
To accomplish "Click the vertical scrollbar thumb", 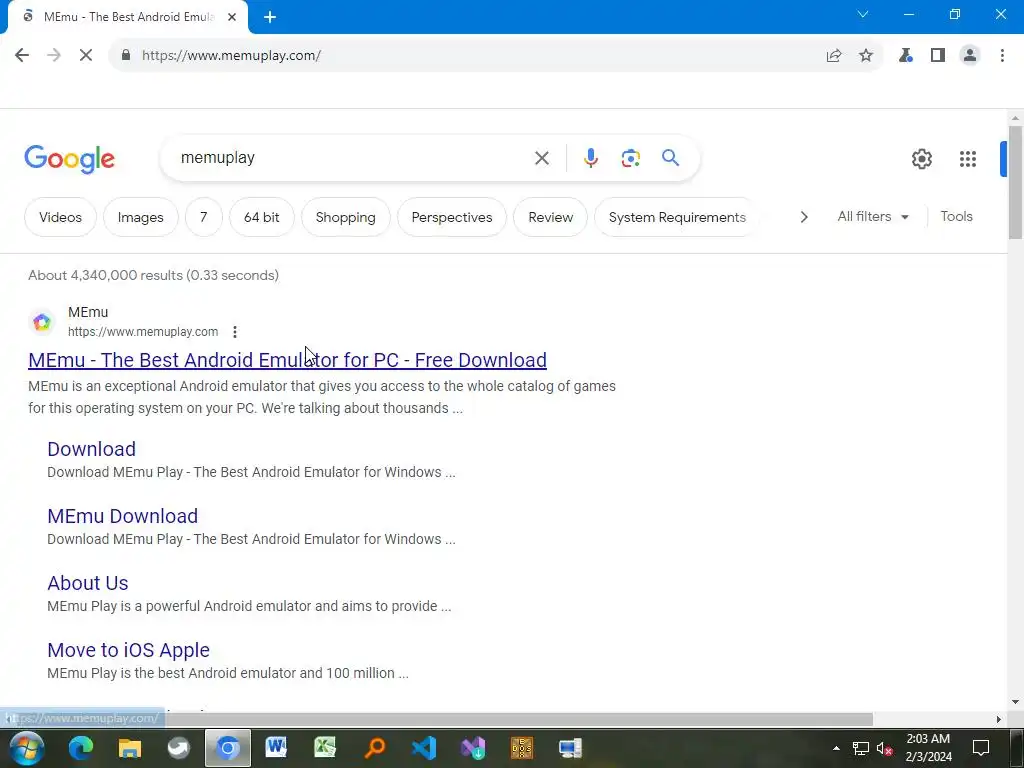I will coord(1015,183).
